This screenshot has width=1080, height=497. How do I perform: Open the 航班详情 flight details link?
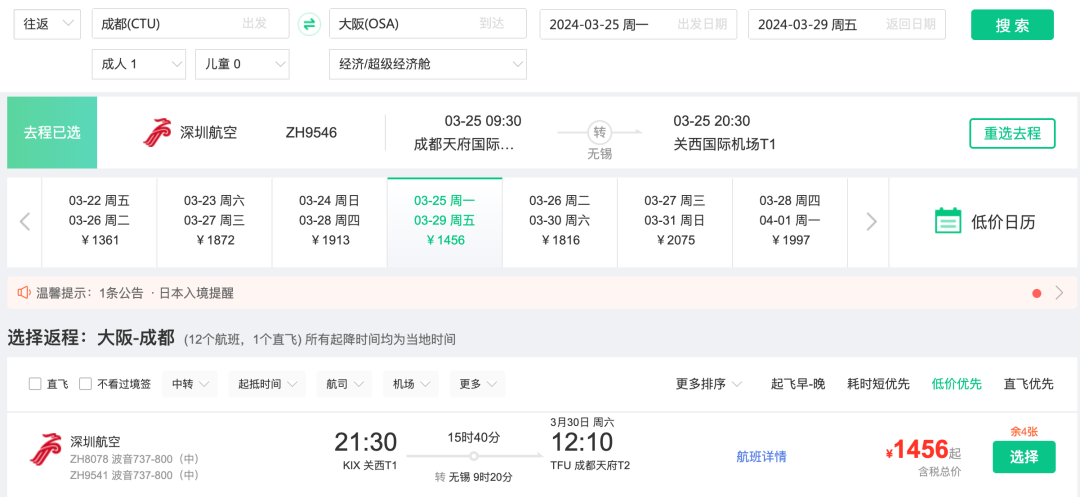coord(761,457)
